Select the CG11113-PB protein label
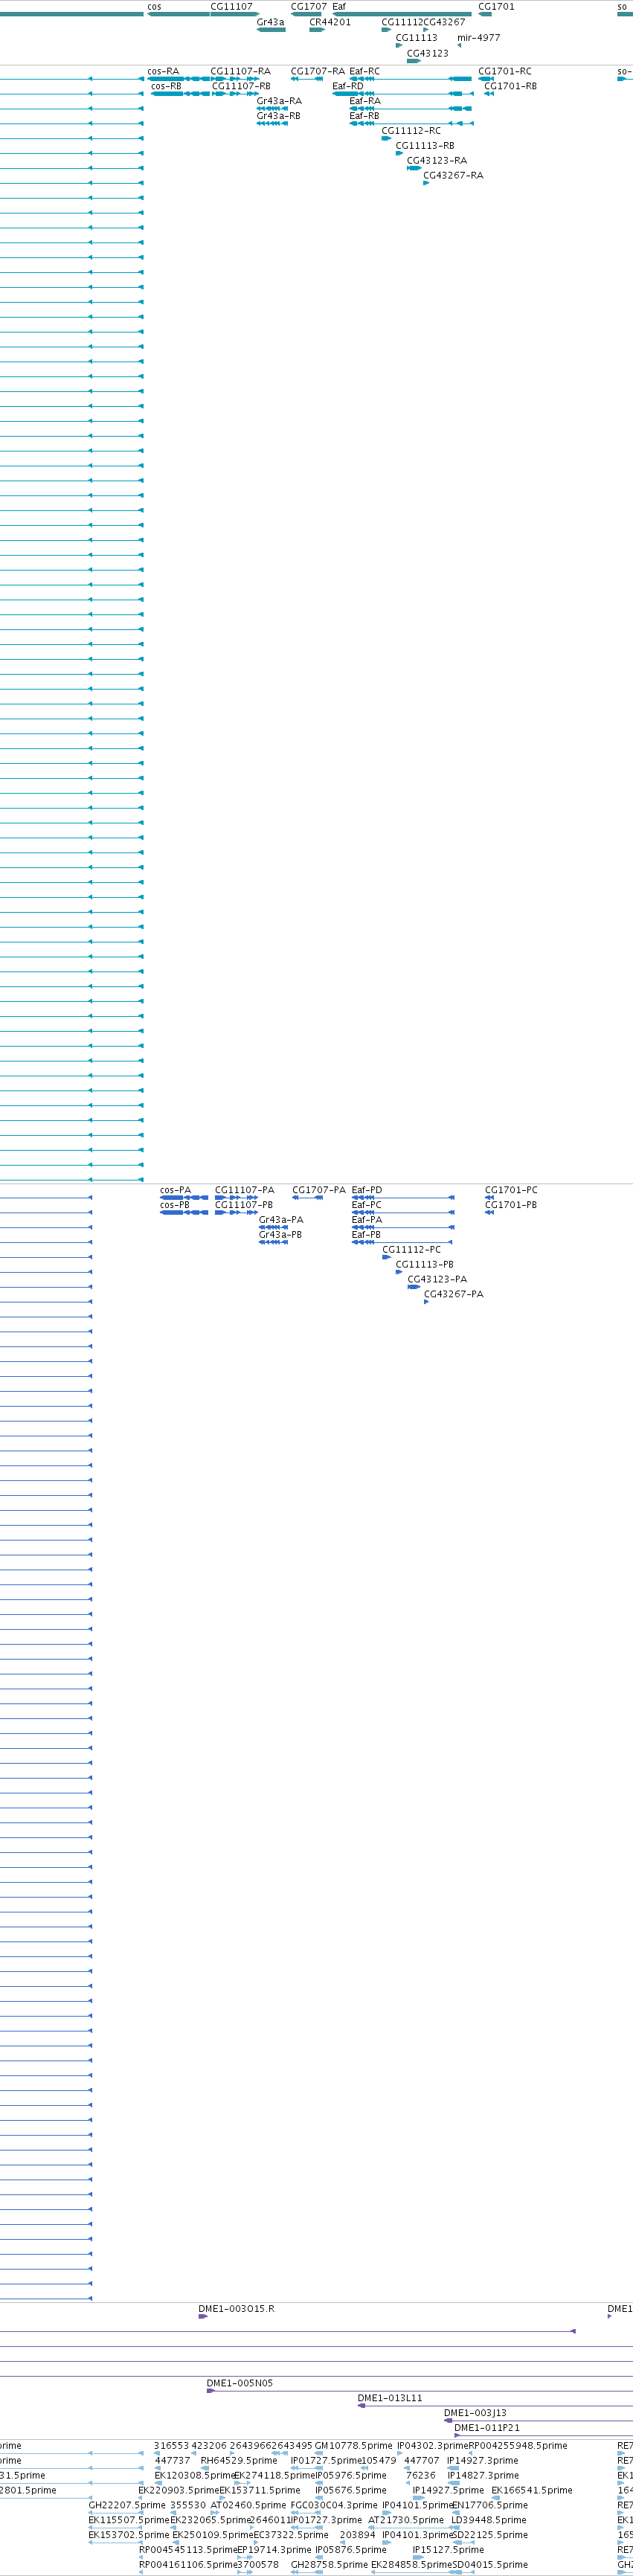The width and height of the screenshot is (633, 2576). (424, 1265)
